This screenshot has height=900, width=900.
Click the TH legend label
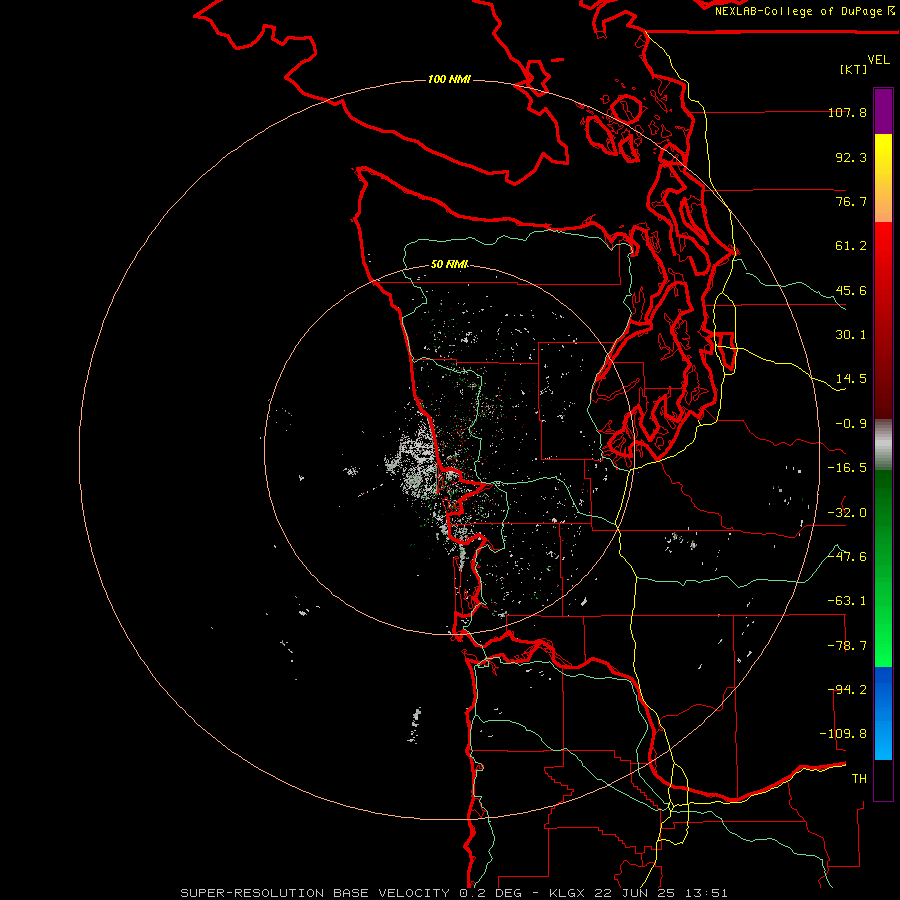click(859, 779)
